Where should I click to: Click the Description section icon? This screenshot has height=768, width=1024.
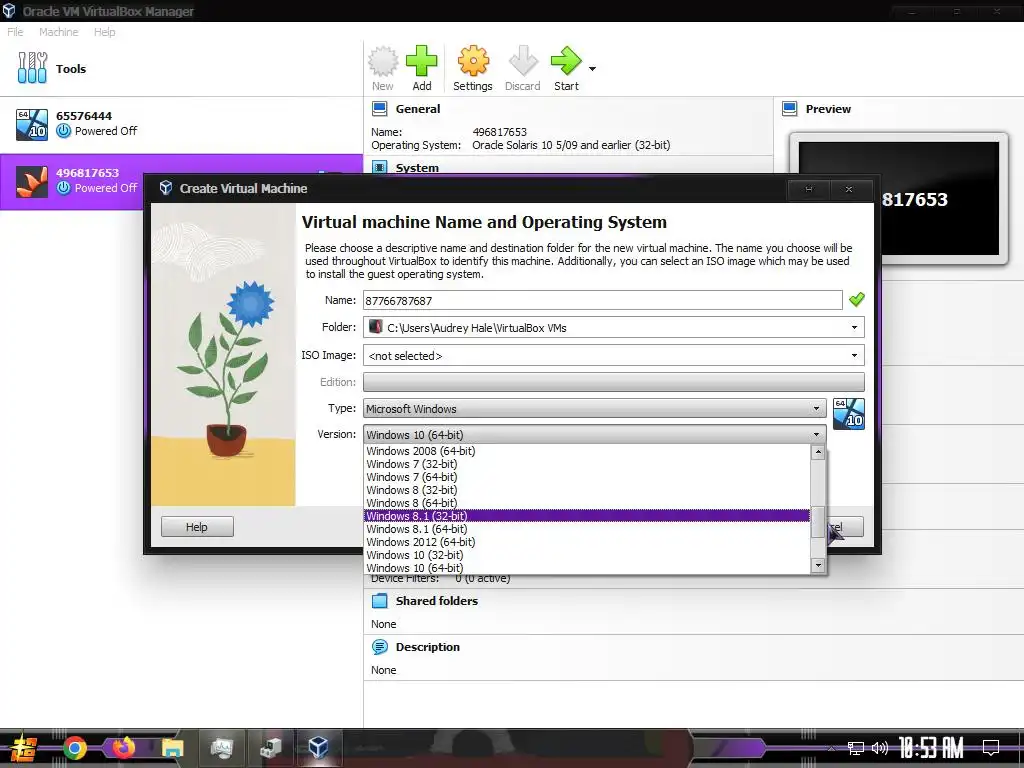379,647
